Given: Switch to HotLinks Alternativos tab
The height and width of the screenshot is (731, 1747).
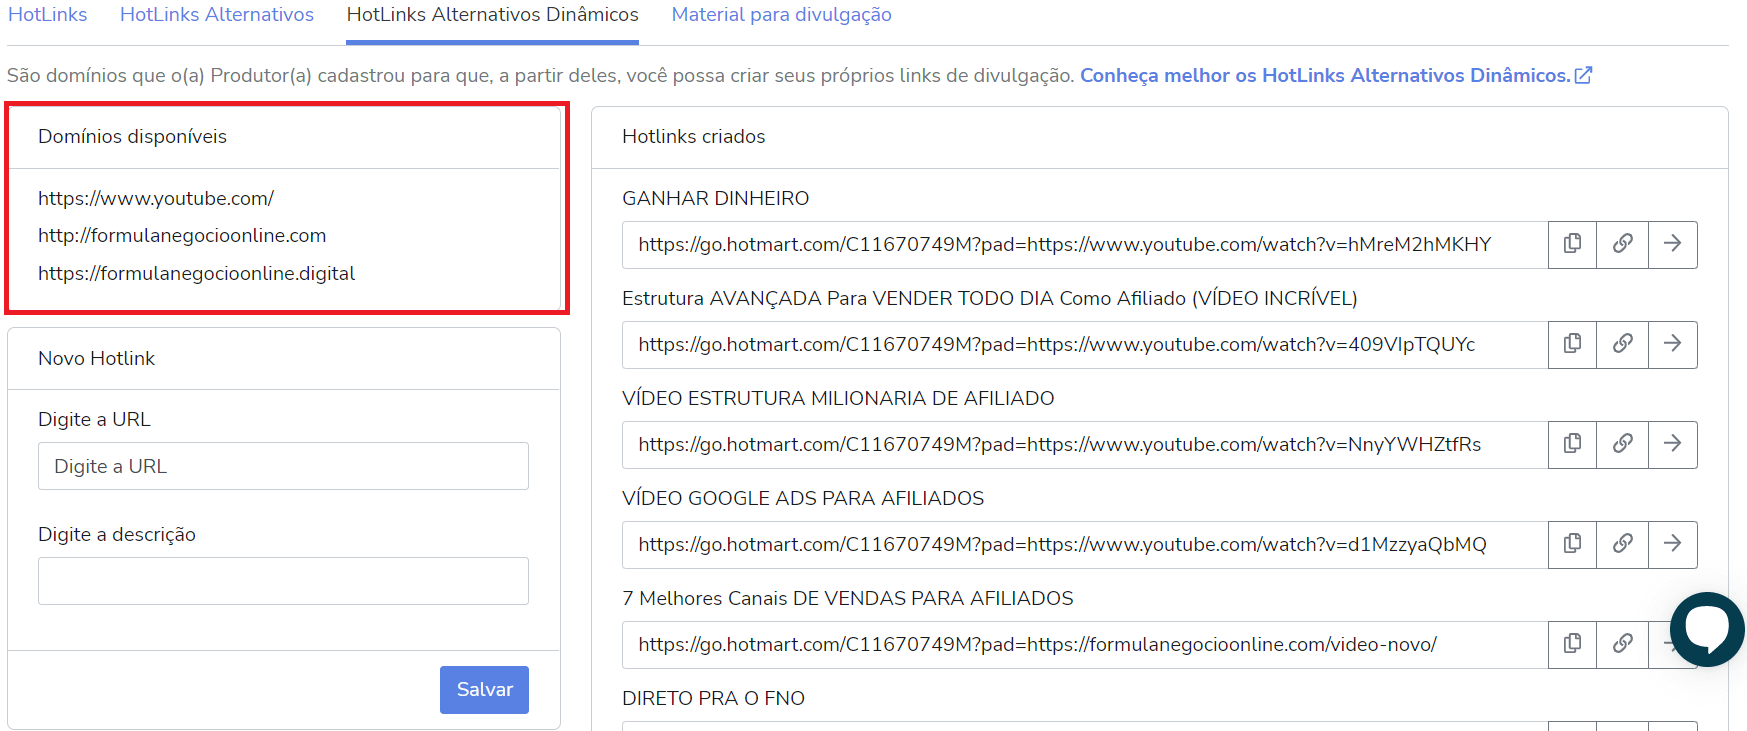Looking at the screenshot, I should pos(217,15).
